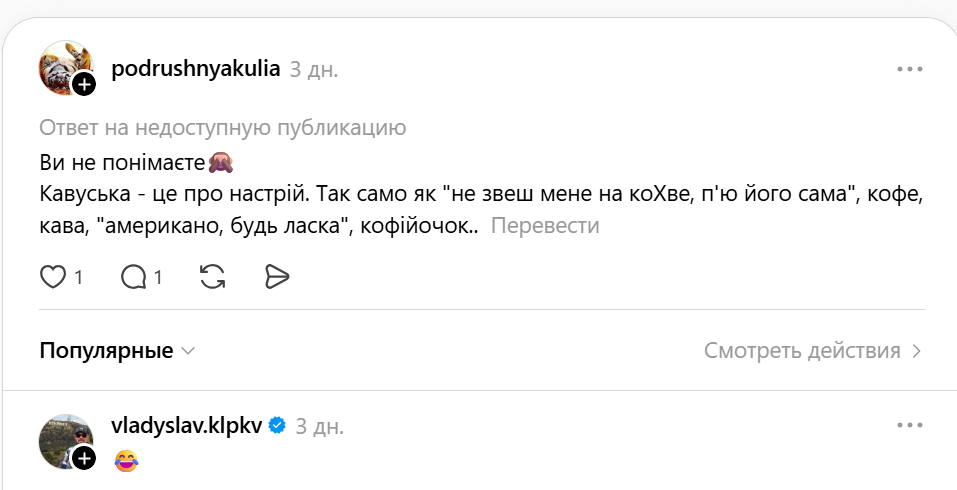The width and height of the screenshot is (957, 490).
Task: Follow podrushnyakulia using avatar plus badge
Action: [x=84, y=84]
